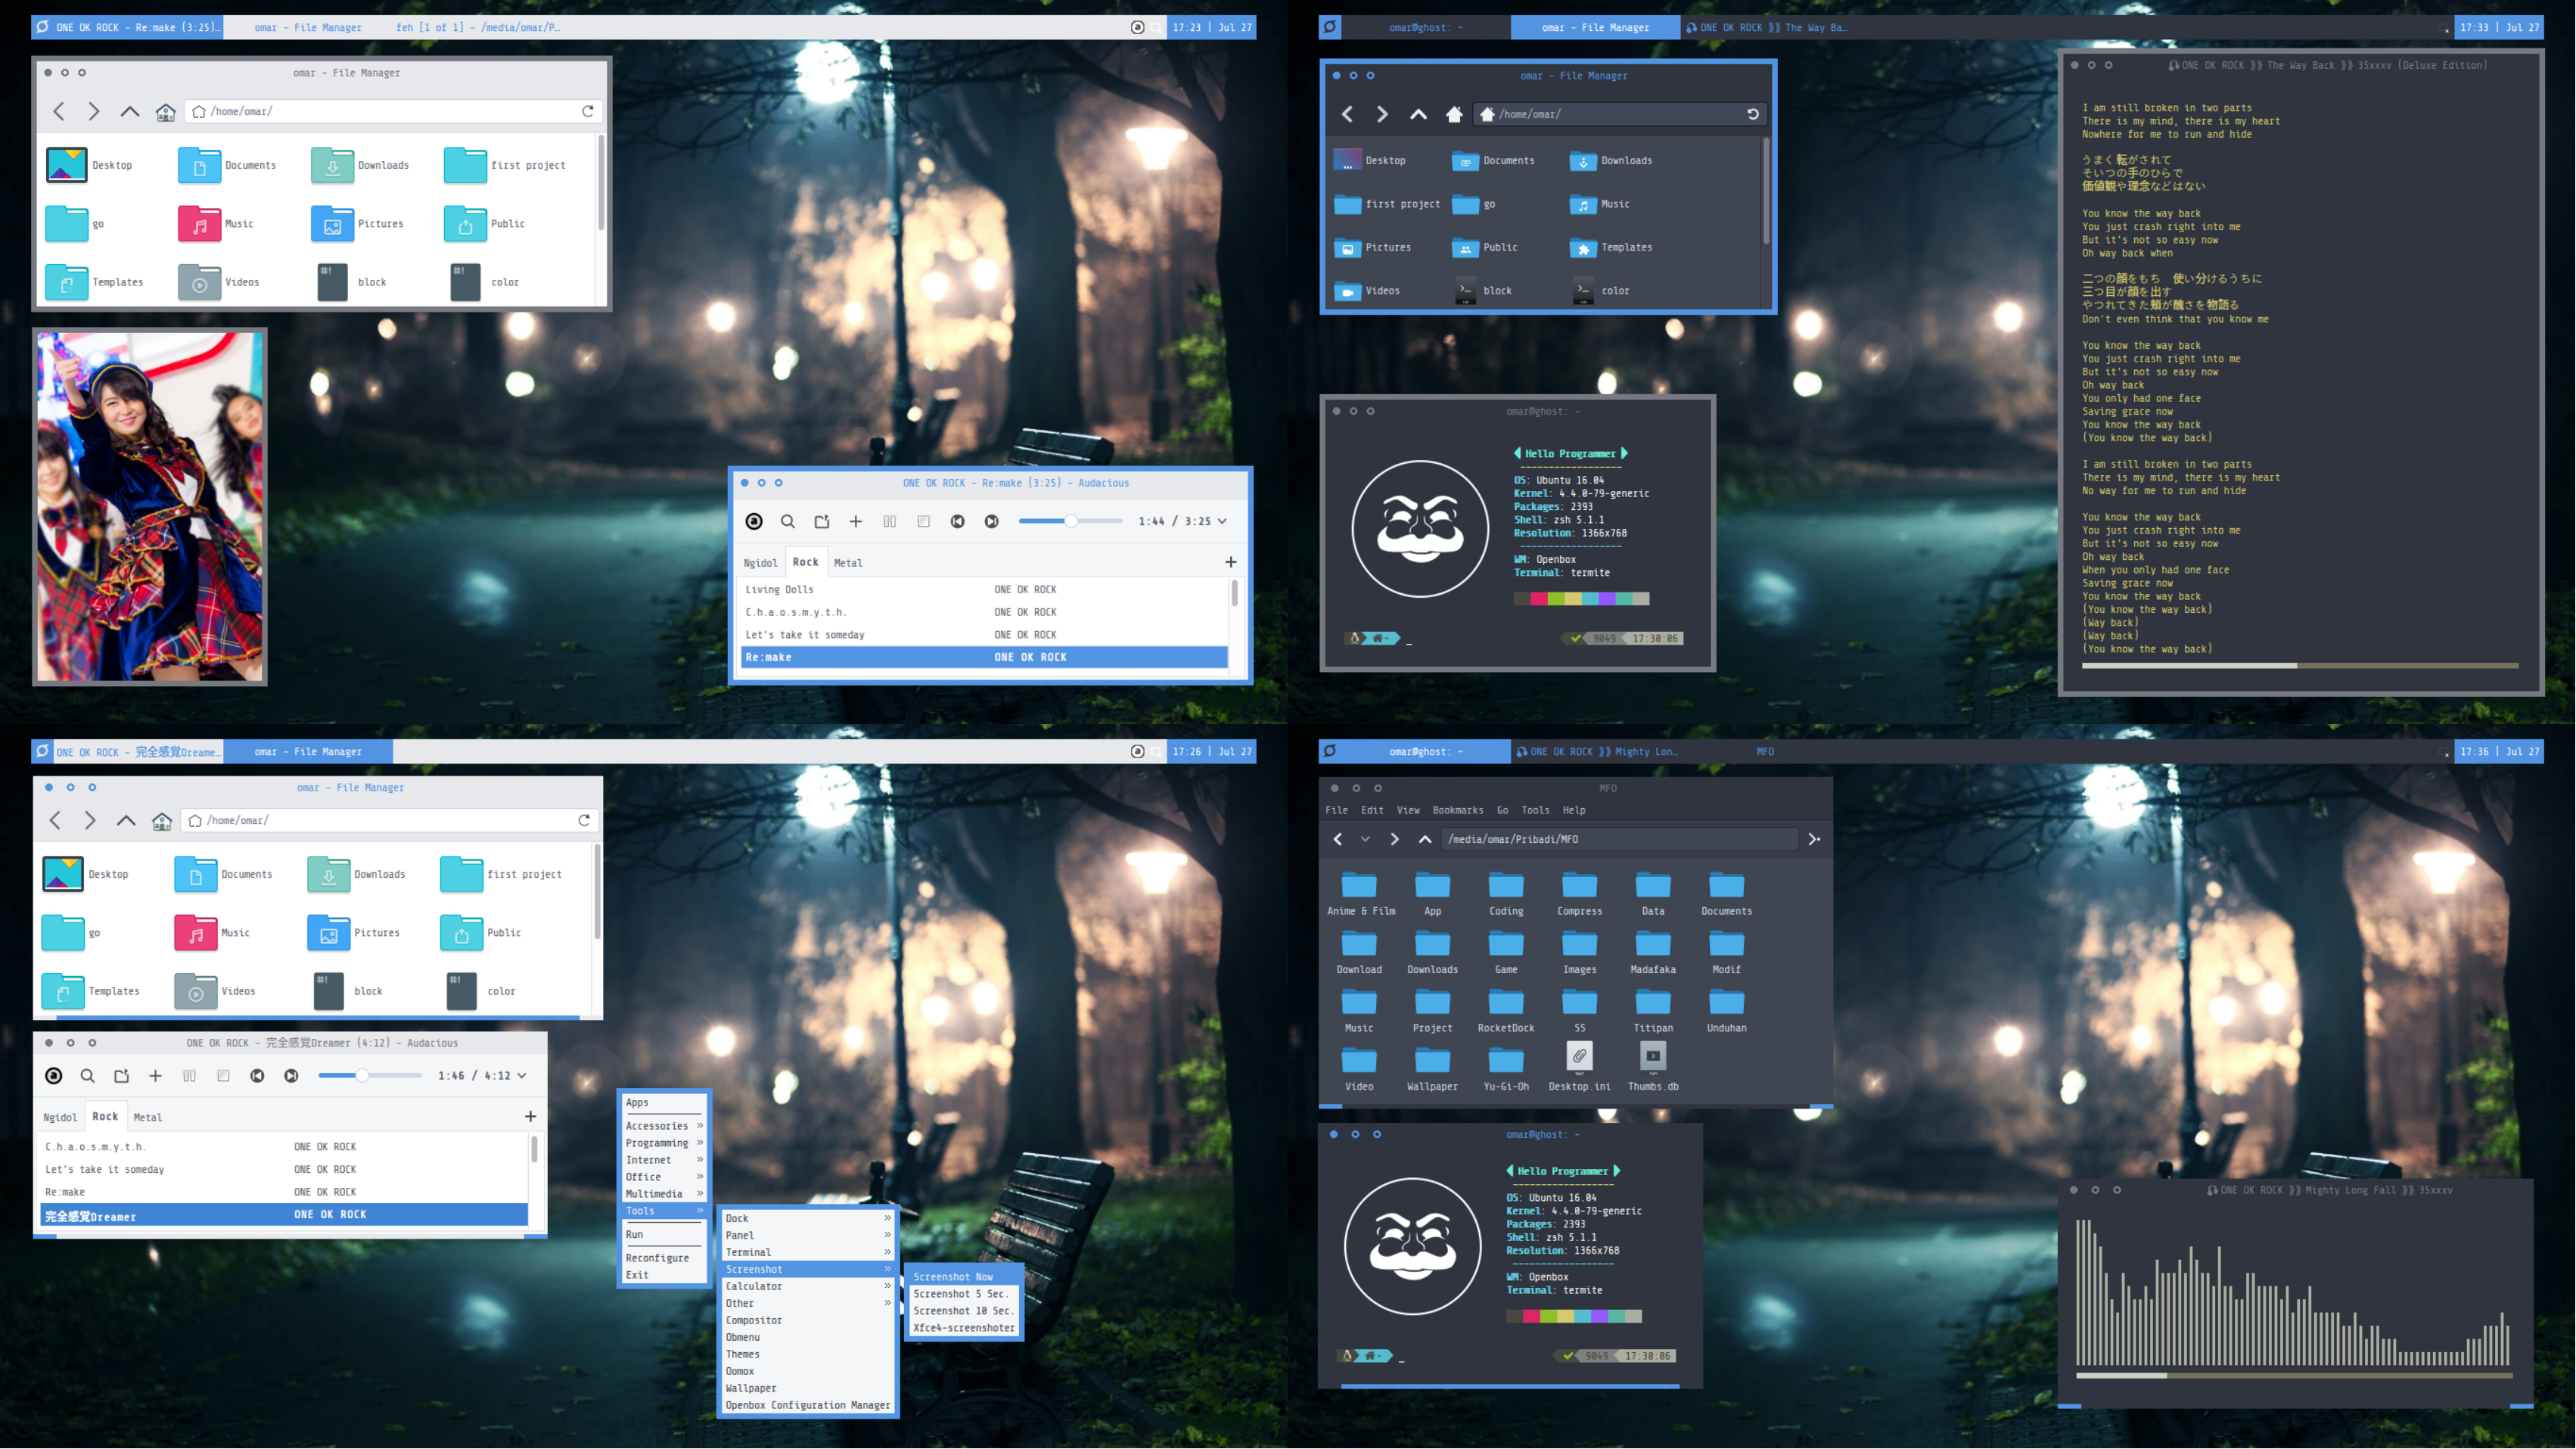
Task: Open Videos folder in dark File Manager
Action: [x=1366, y=290]
